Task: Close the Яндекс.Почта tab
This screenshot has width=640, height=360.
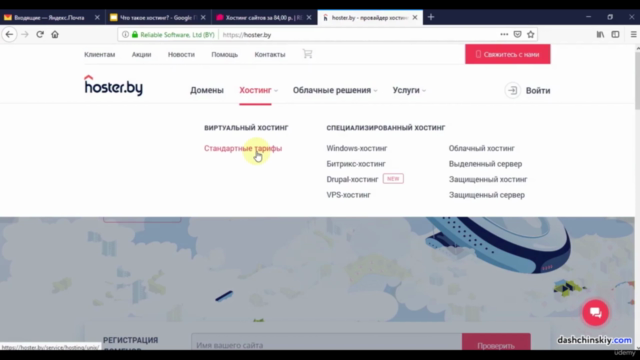Action: coord(97,18)
